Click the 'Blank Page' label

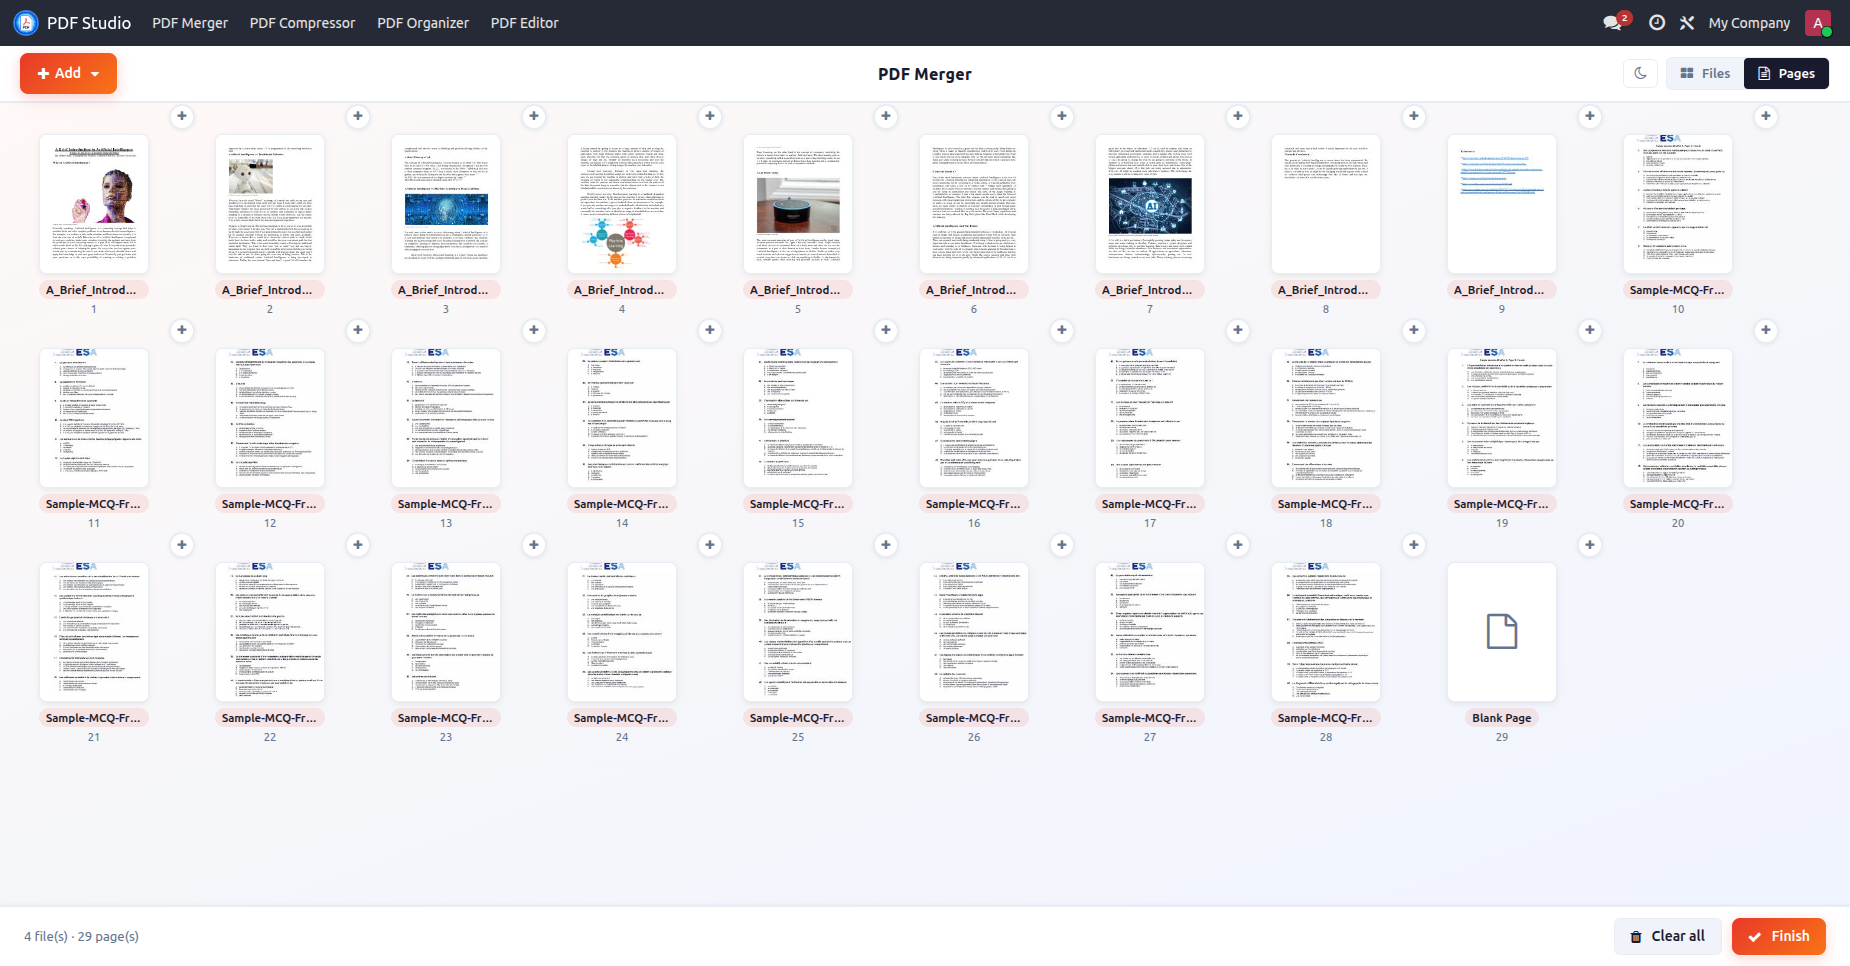click(1502, 718)
